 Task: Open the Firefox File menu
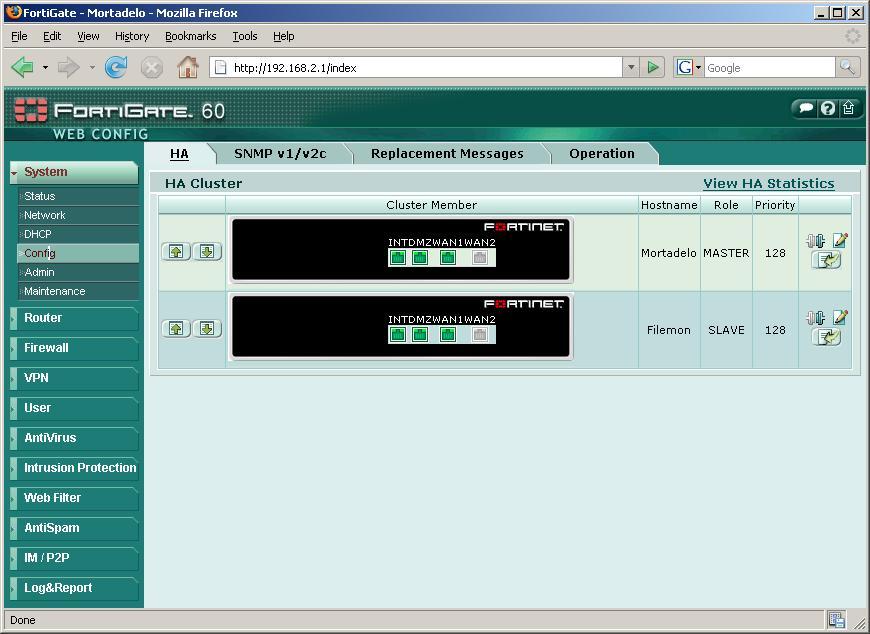point(19,36)
